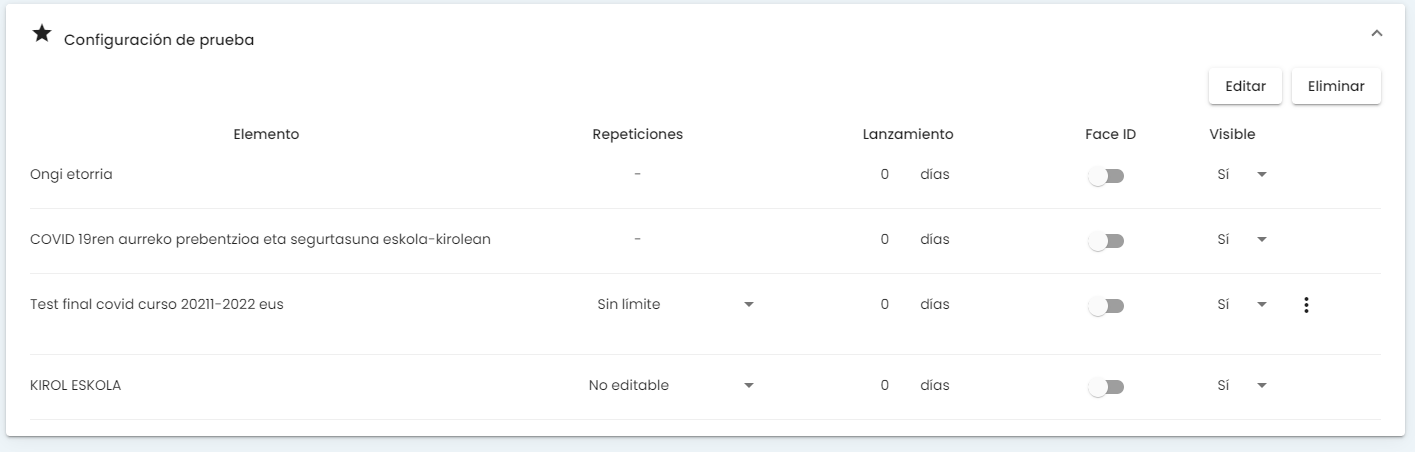Click the star icon beside Configuración de prueba

[42, 34]
